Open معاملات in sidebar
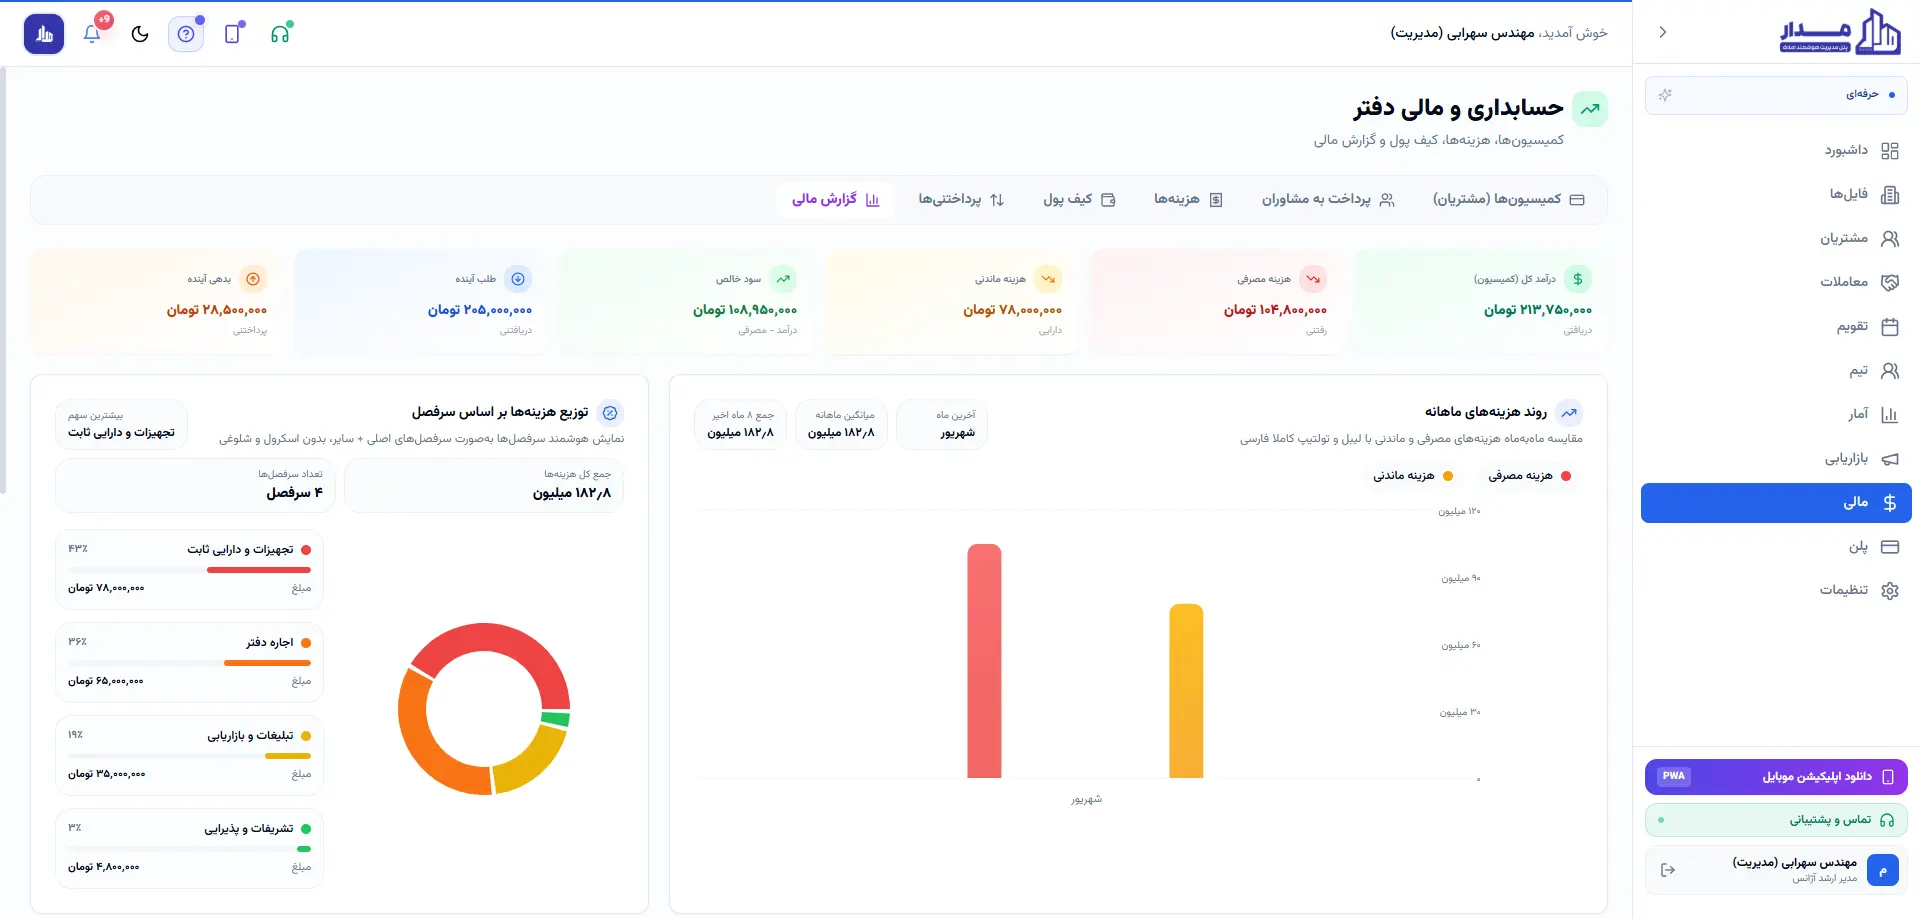The image size is (1920, 919). [1776, 283]
